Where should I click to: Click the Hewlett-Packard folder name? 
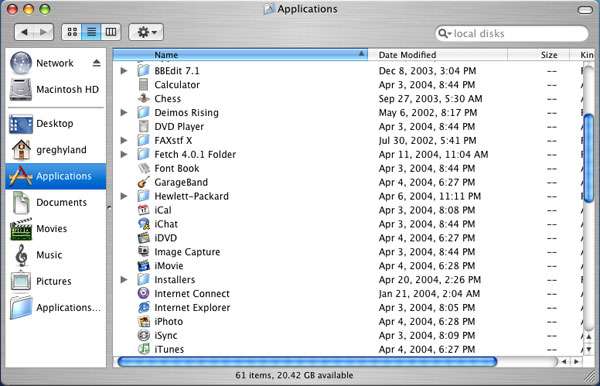pos(191,196)
